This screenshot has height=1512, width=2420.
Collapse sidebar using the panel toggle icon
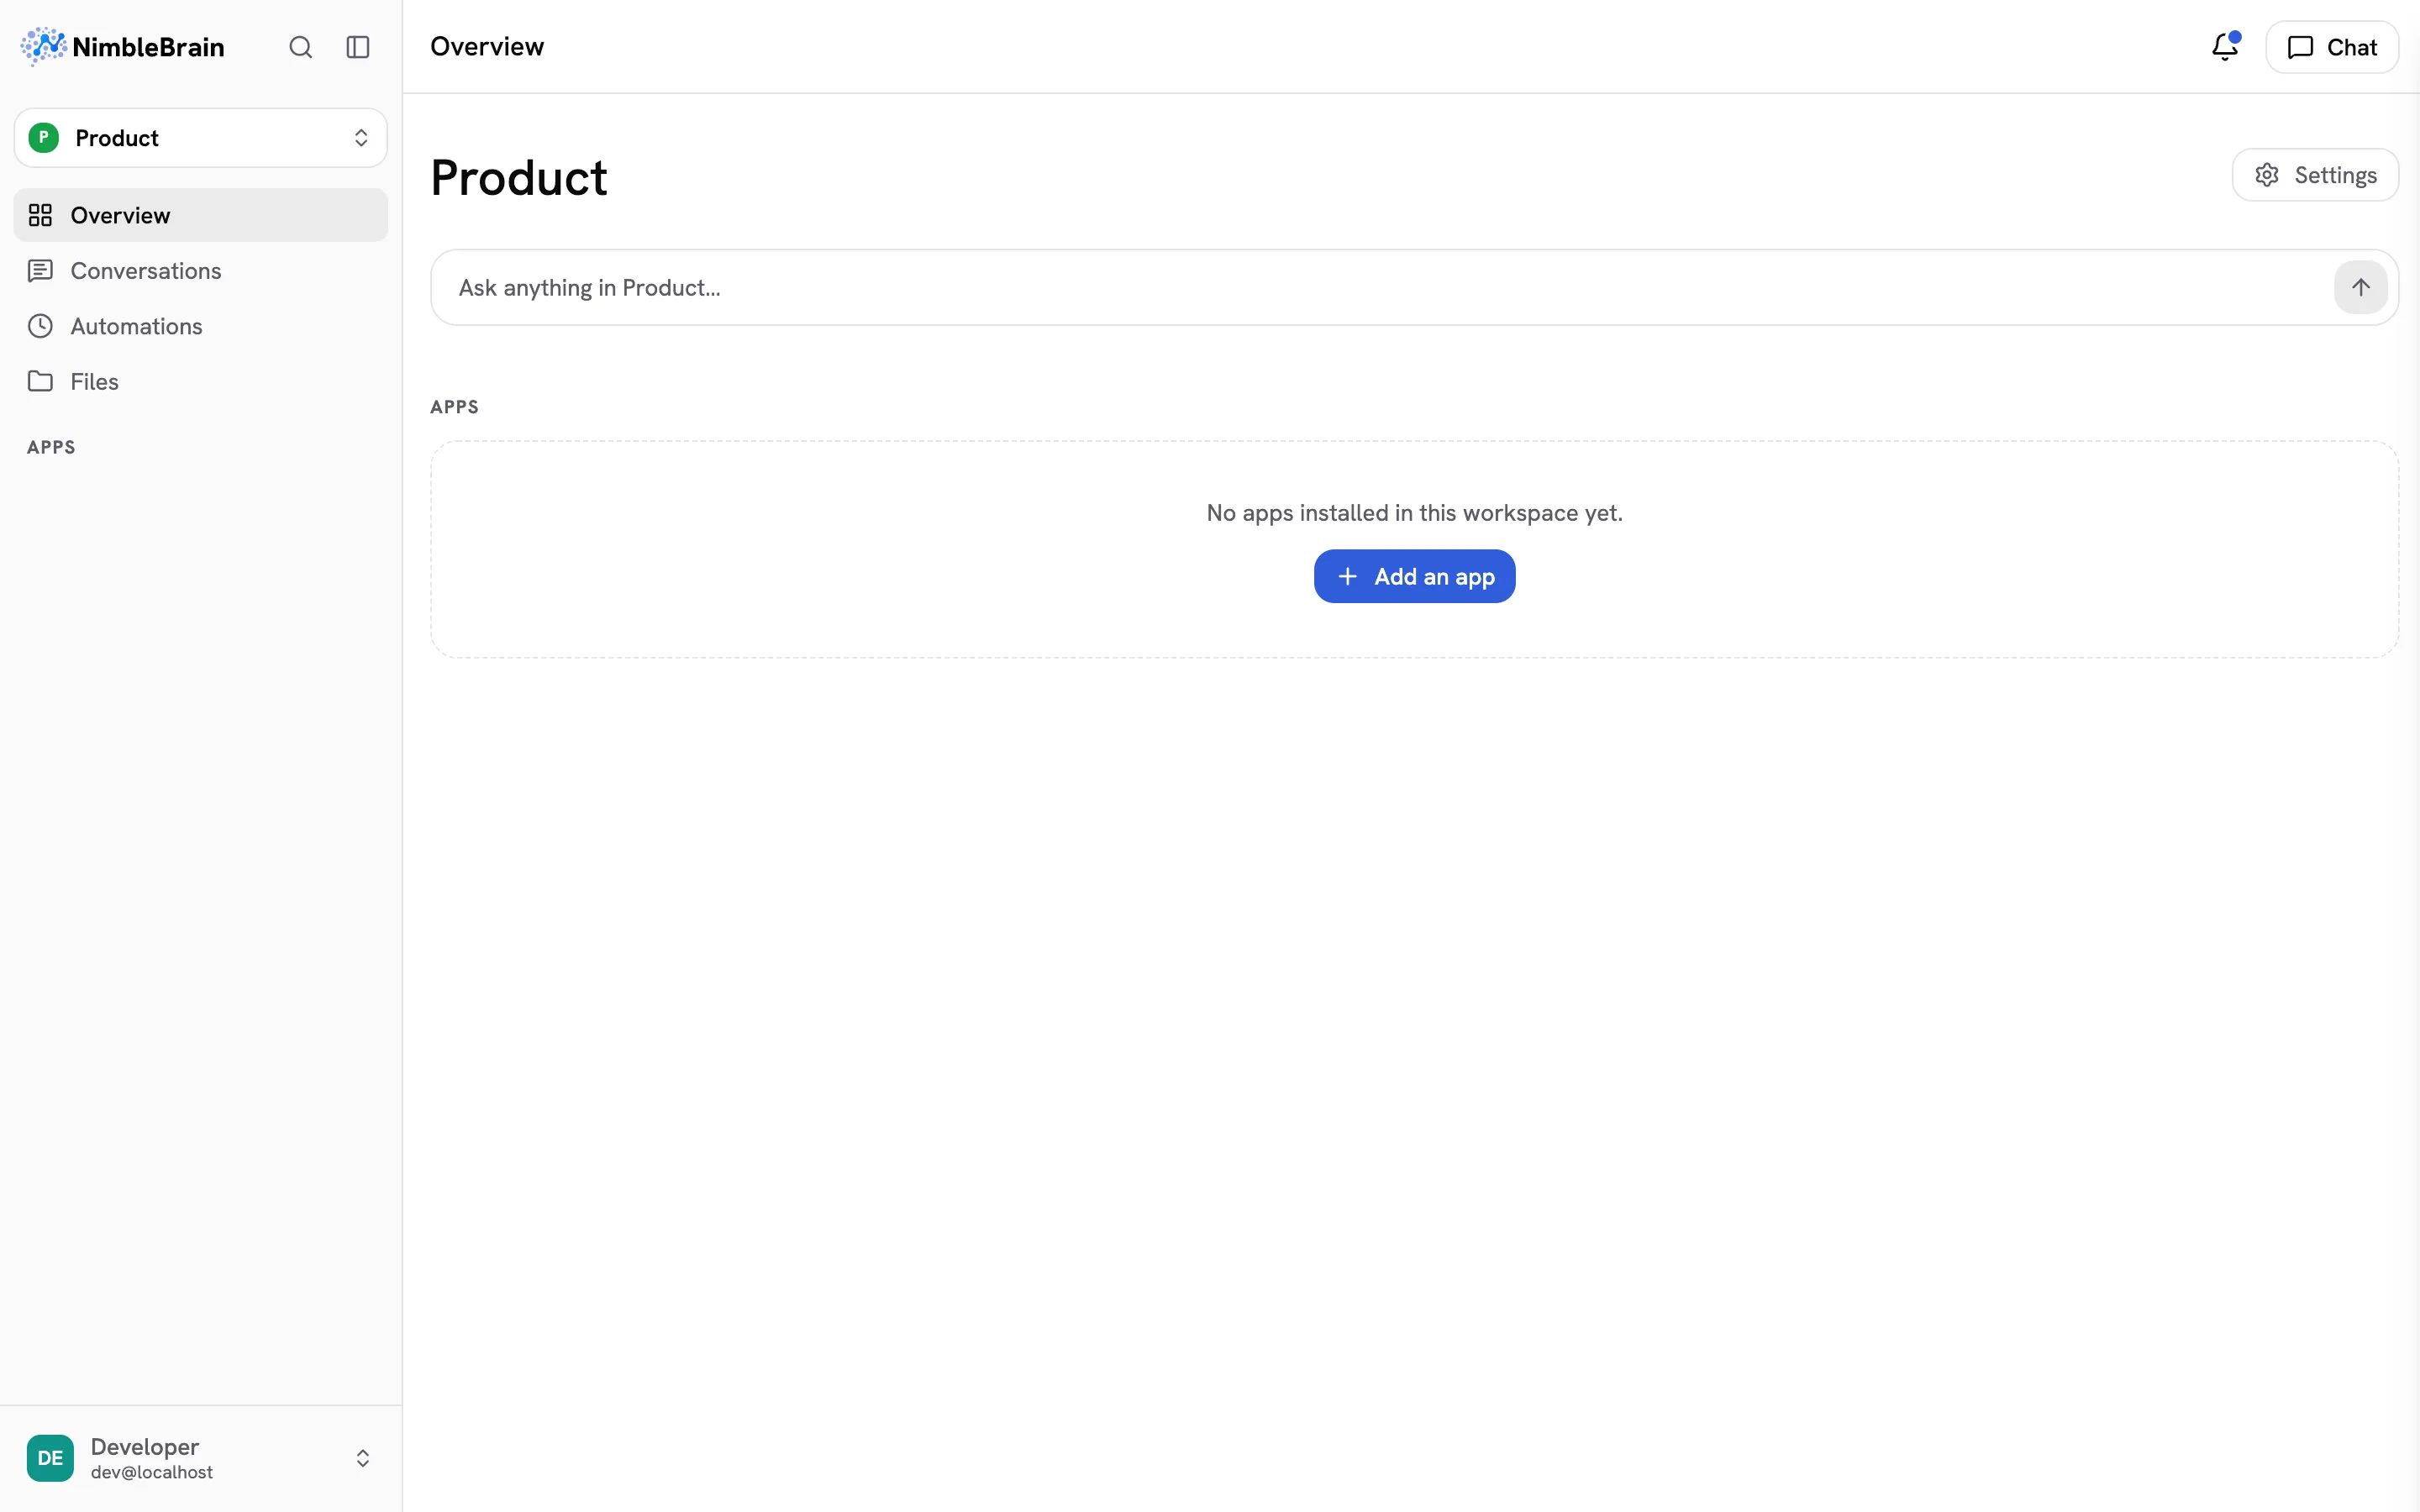pos(358,47)
